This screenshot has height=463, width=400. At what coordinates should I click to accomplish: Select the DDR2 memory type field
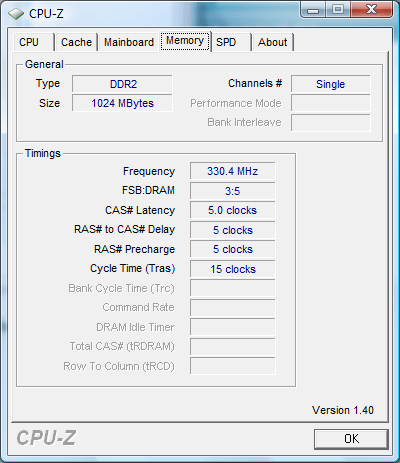[x=122, y=84]
